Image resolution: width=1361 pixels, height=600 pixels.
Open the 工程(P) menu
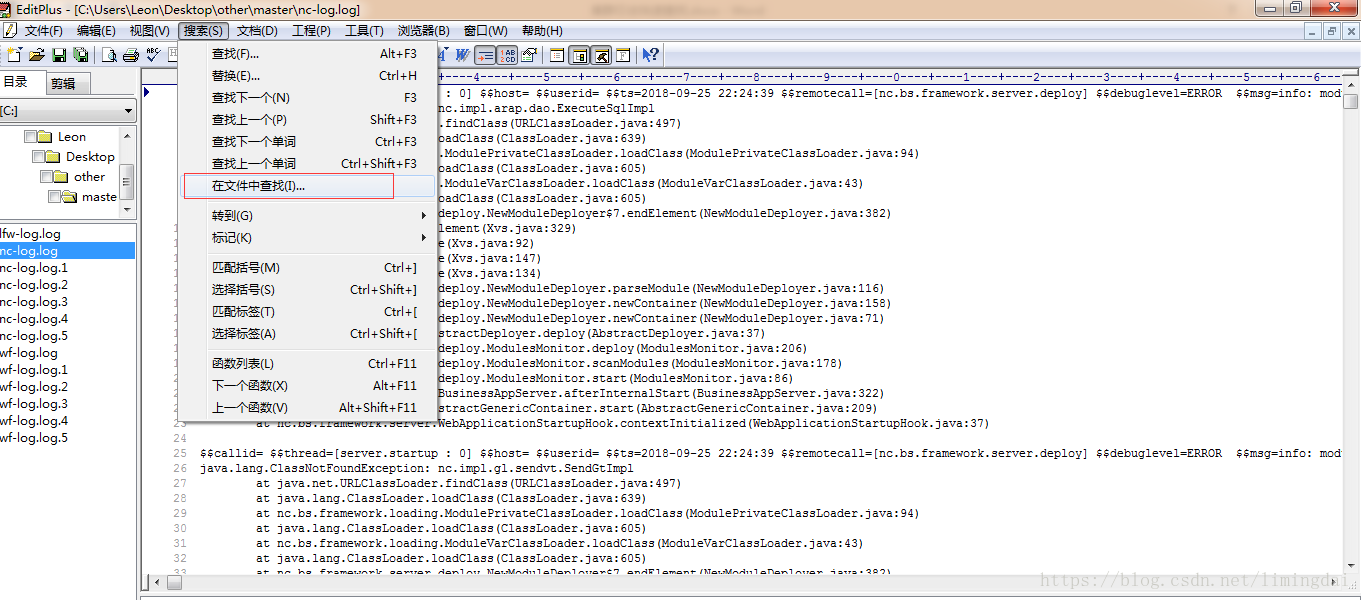(x=311, y=31)
